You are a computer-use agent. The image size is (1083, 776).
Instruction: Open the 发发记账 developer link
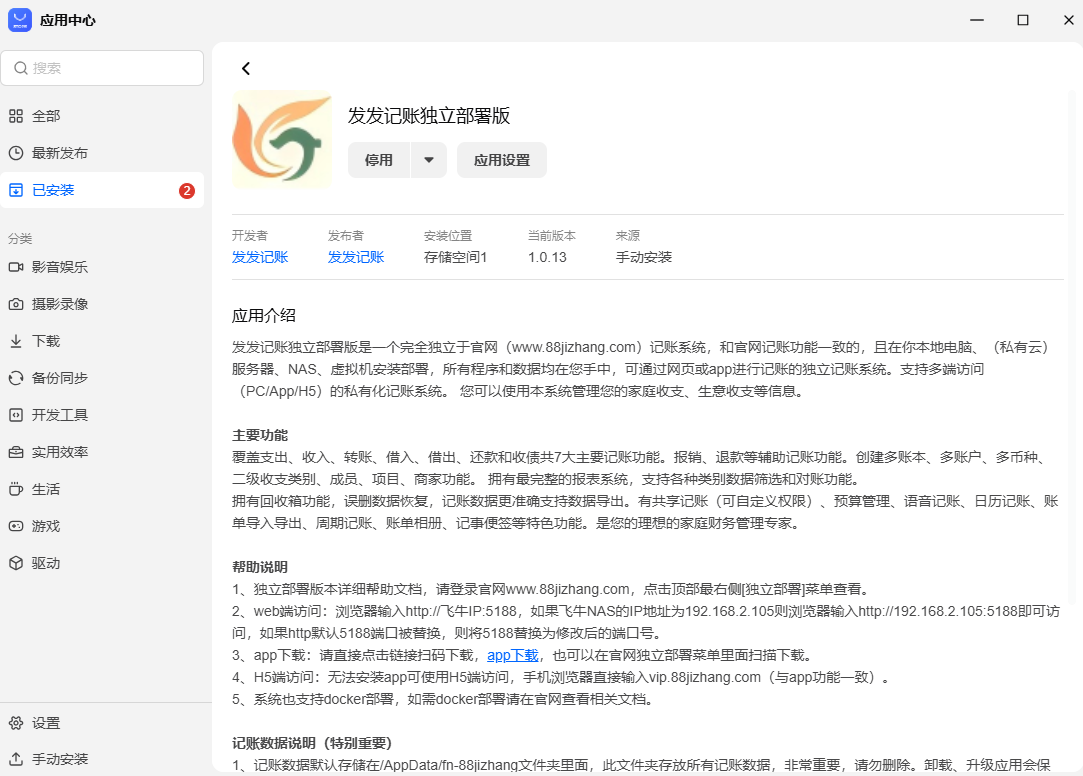click(260, 258)
